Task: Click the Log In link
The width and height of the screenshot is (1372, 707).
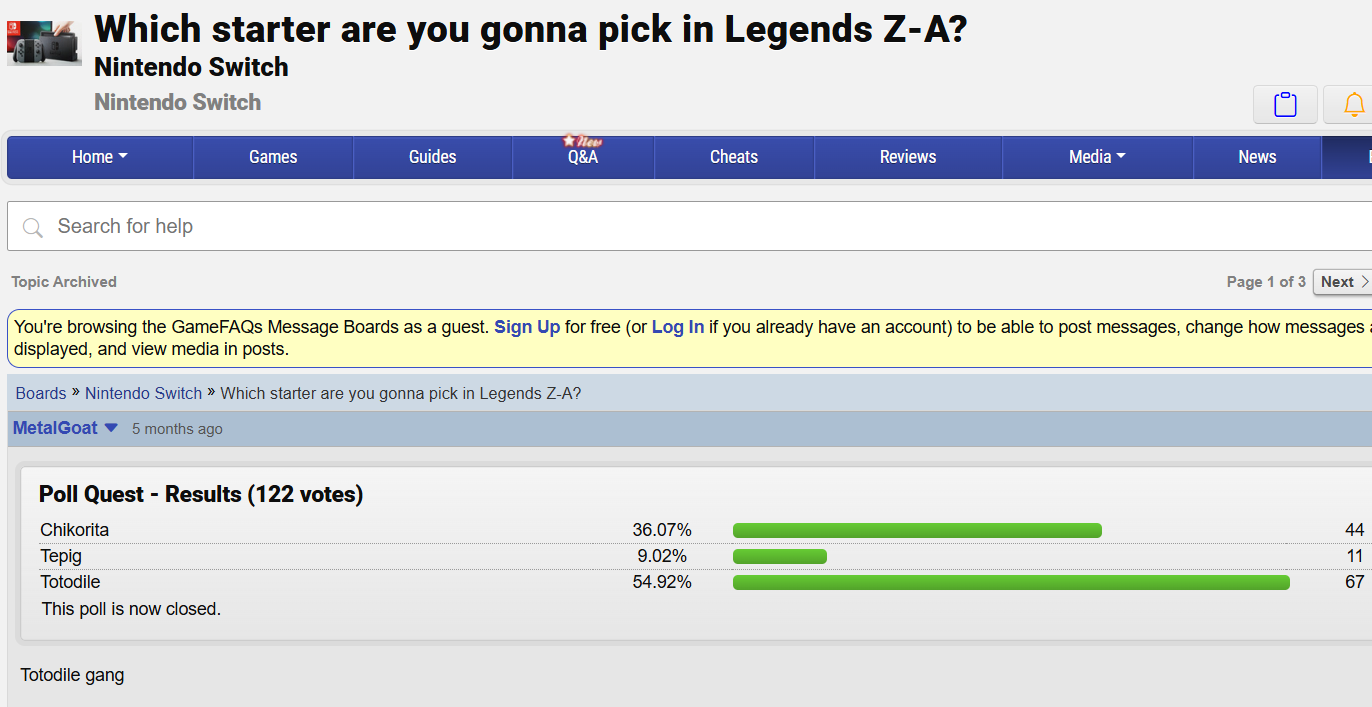Action: tap(678, 327)
